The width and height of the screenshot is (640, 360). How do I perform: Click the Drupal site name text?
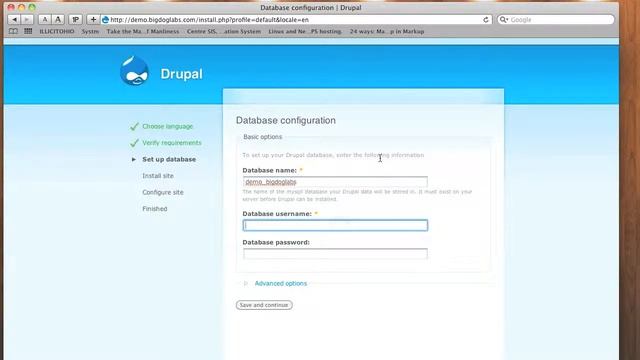tap(181, 74)
